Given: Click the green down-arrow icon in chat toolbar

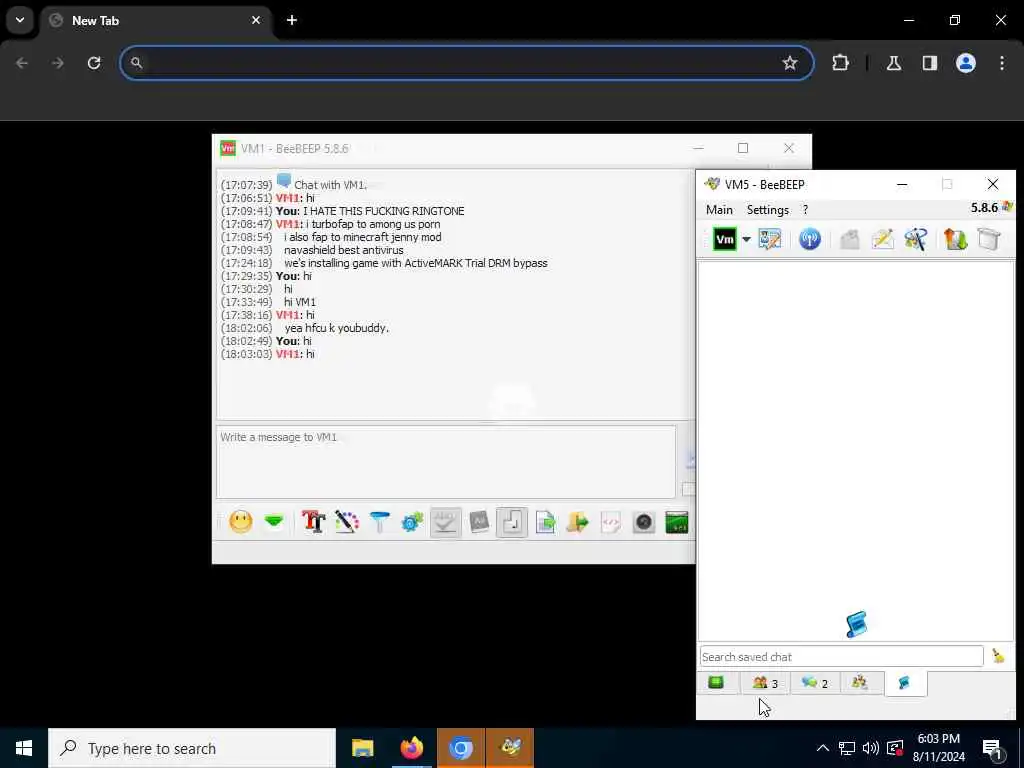Looking at the screenshot, I should click(x=274, y=522).
